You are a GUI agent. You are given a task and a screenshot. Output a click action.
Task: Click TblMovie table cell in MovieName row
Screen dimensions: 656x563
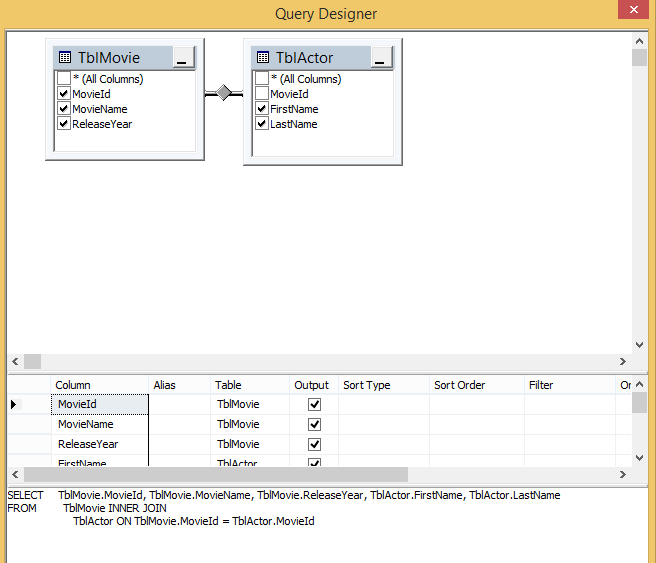pos(250,425)
